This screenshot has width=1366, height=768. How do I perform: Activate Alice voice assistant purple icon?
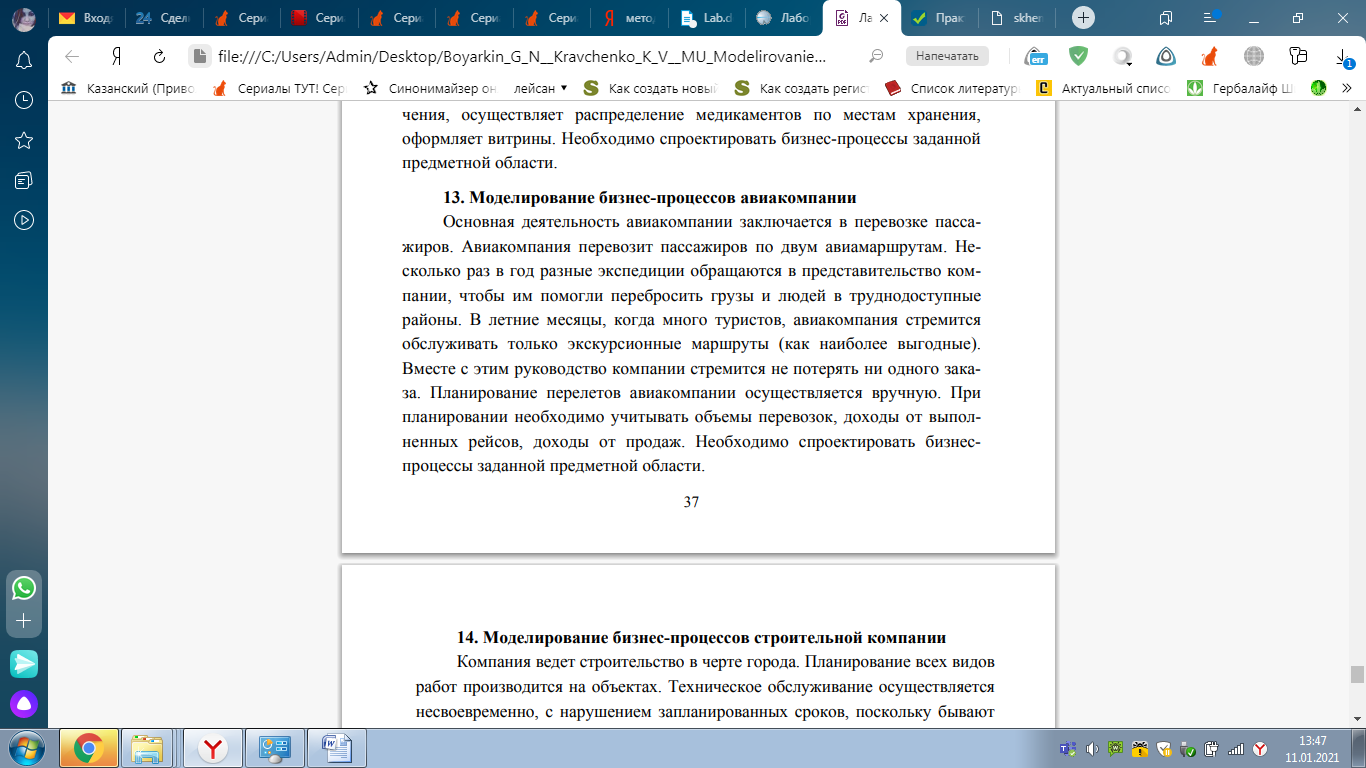pos(24,704)
